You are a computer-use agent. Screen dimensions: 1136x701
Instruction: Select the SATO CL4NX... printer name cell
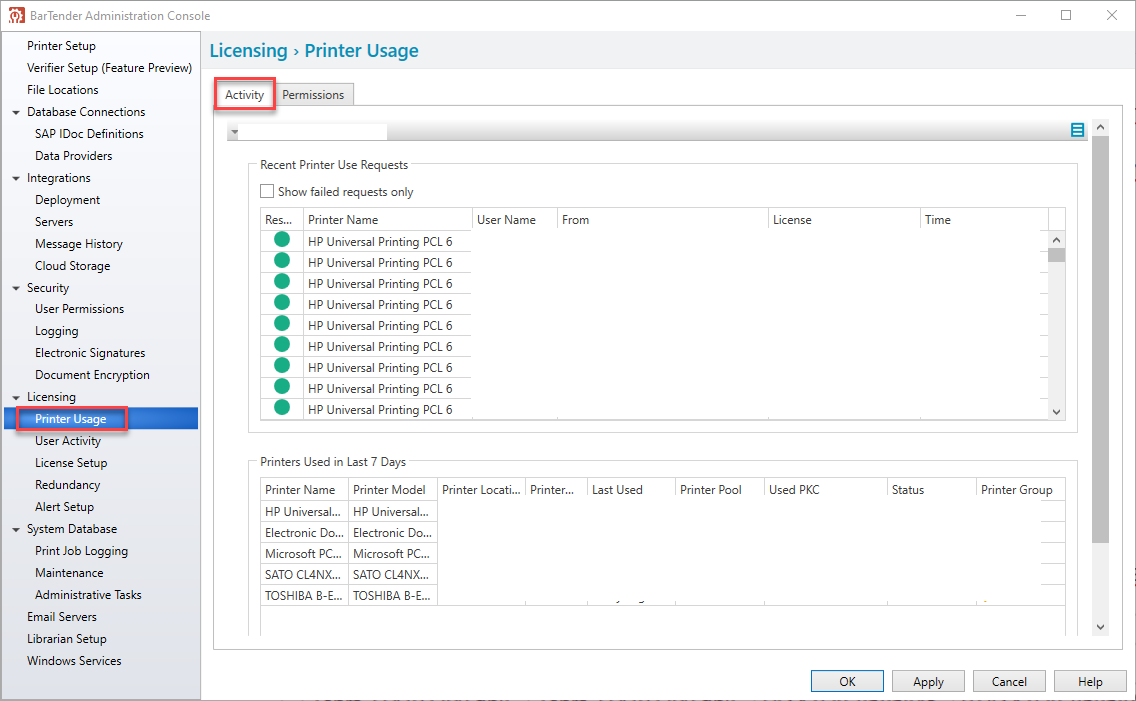coord(304,574)
